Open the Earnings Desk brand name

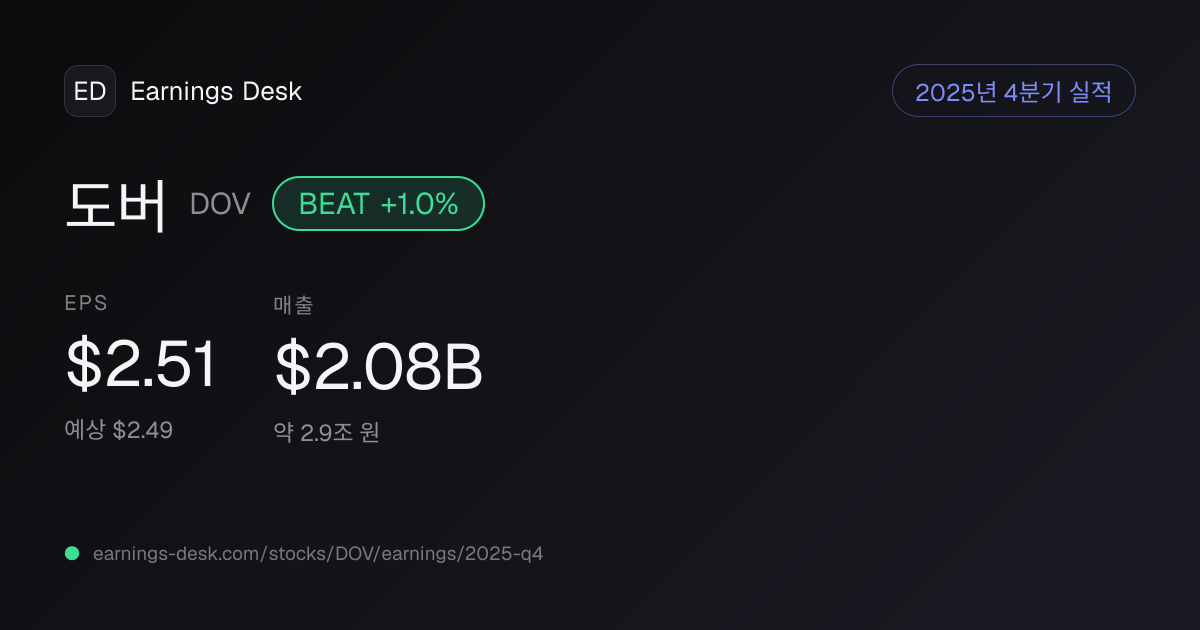[x=216, y=91]
